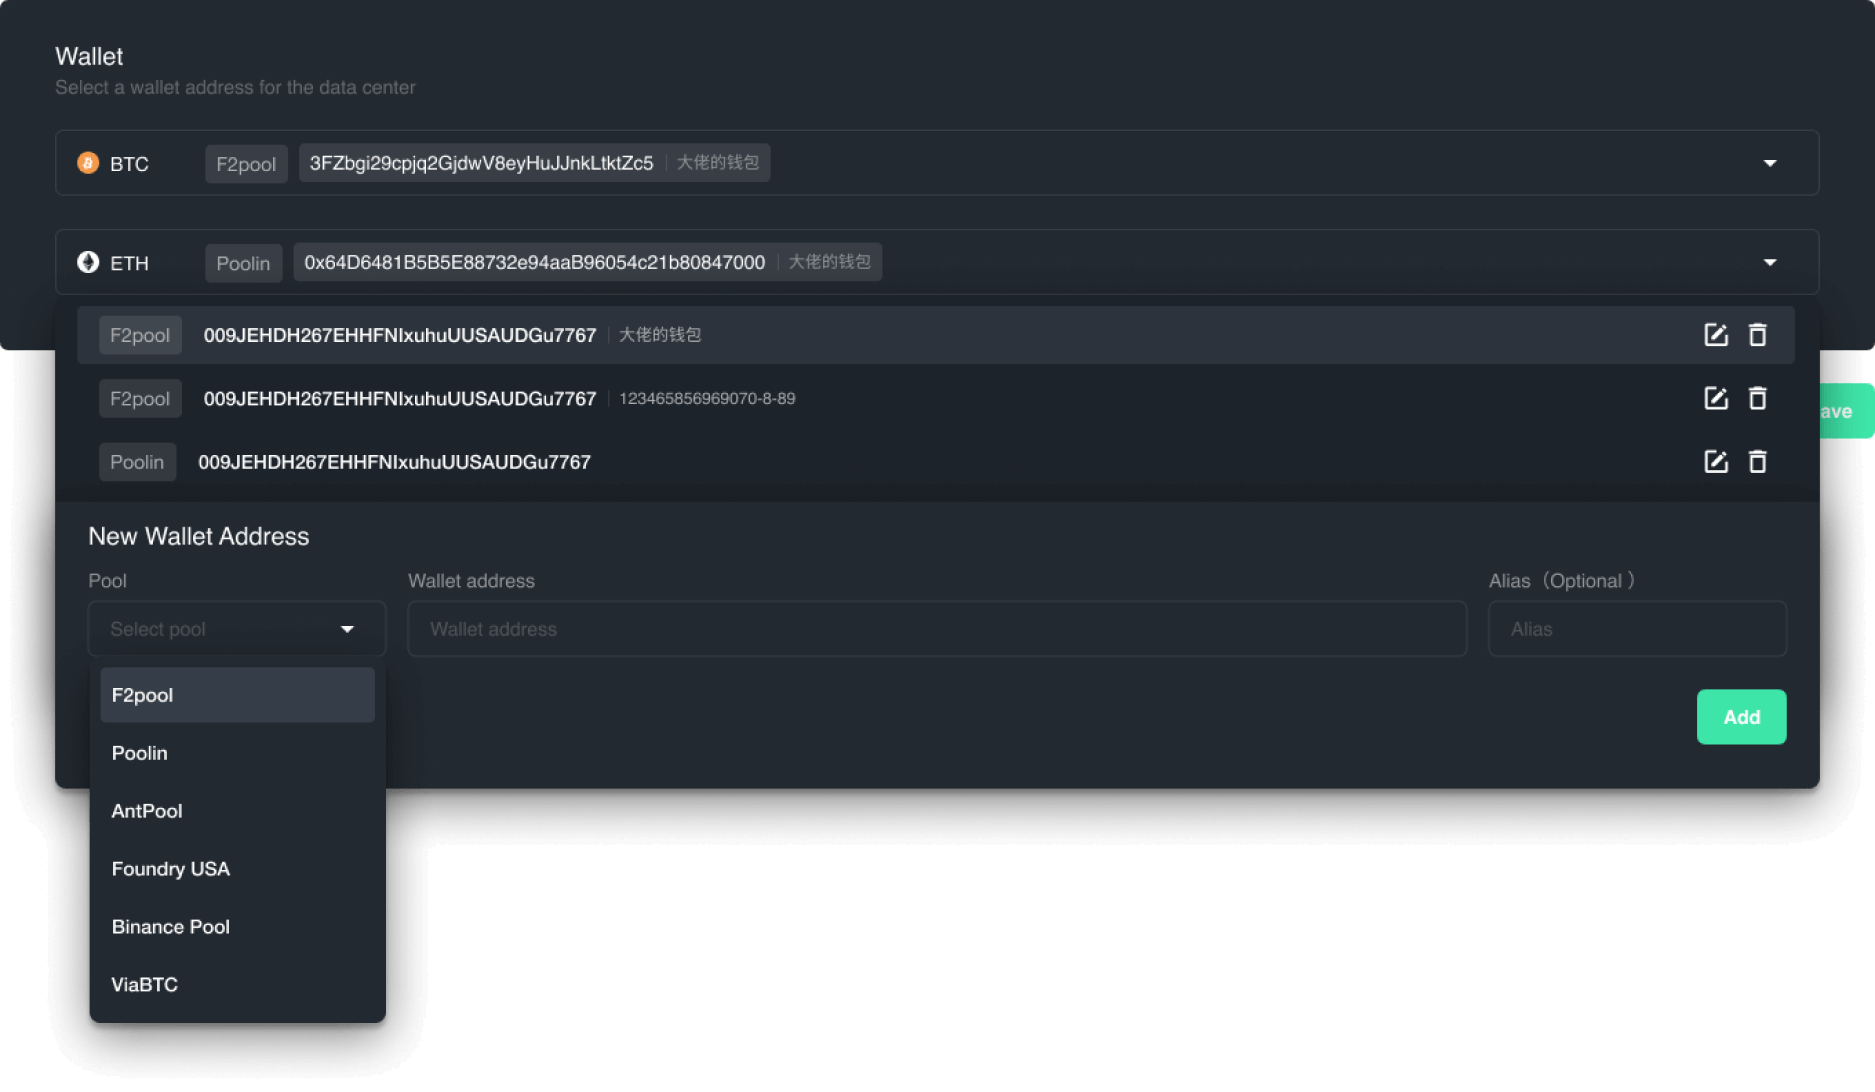Expand the BTC wallet dropdown arrow

1769,163
